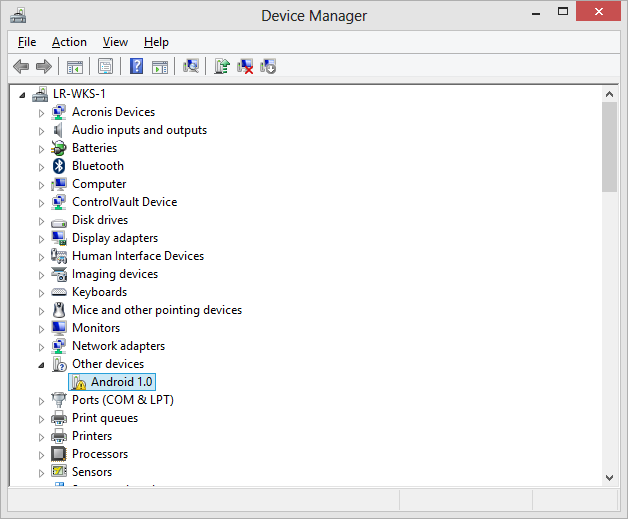The width and height of the screenshot is (628, 519).
Task: Select the LR-WKS-1 root node
Action: click(79, 94)
